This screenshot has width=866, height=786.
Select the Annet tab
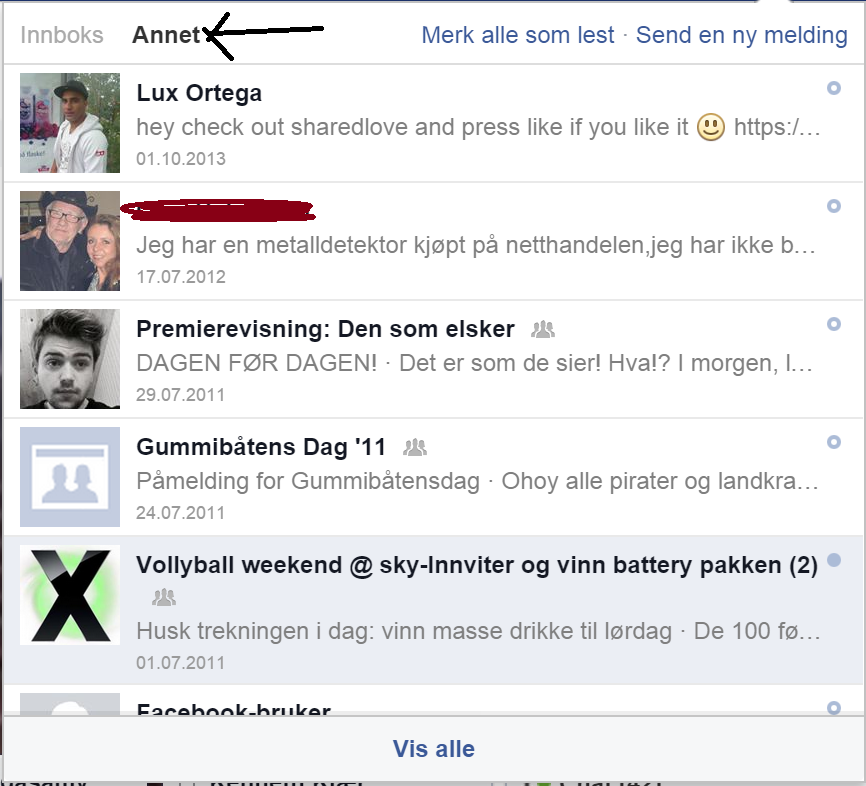click(x=166, y=35)
